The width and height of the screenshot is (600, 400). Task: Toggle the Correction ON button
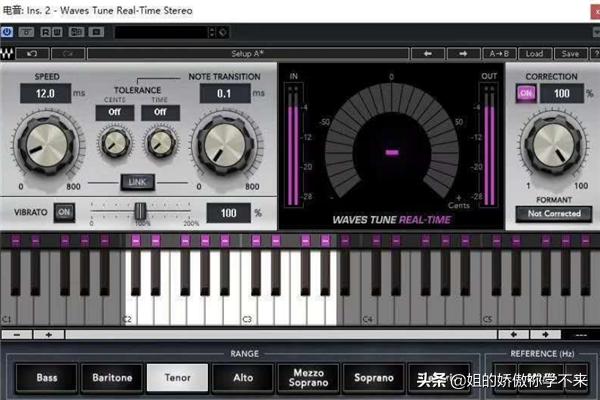[526, 93]
